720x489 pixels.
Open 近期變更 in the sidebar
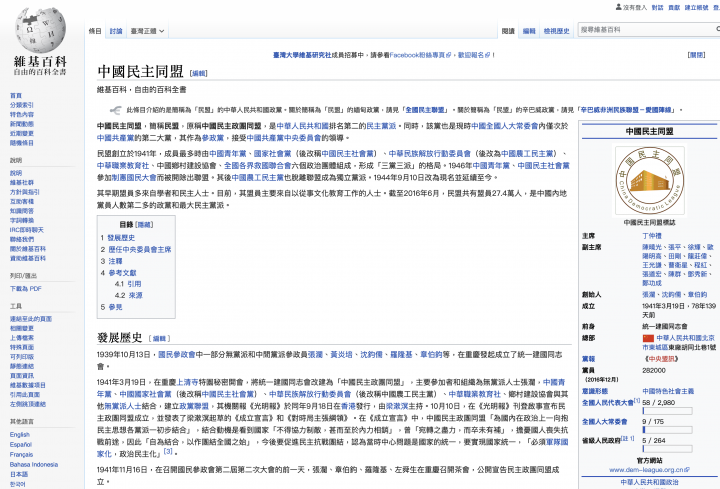point(22,134)
